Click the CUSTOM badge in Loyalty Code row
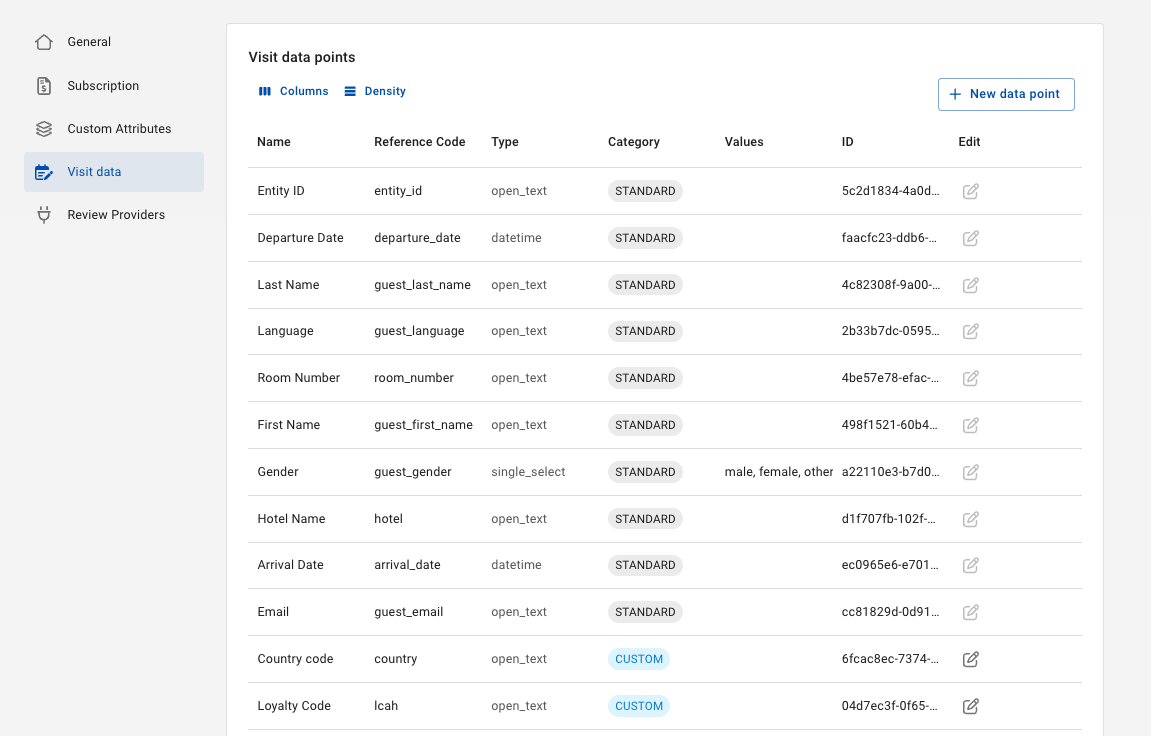Screen dimensions: 1151x736 (639, 706)
